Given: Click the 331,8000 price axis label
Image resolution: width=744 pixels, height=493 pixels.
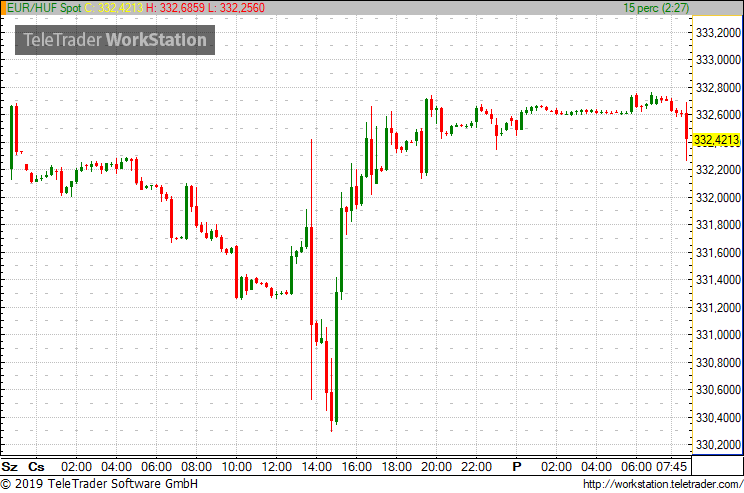Looking at the screenshot, I should (718, 225).
